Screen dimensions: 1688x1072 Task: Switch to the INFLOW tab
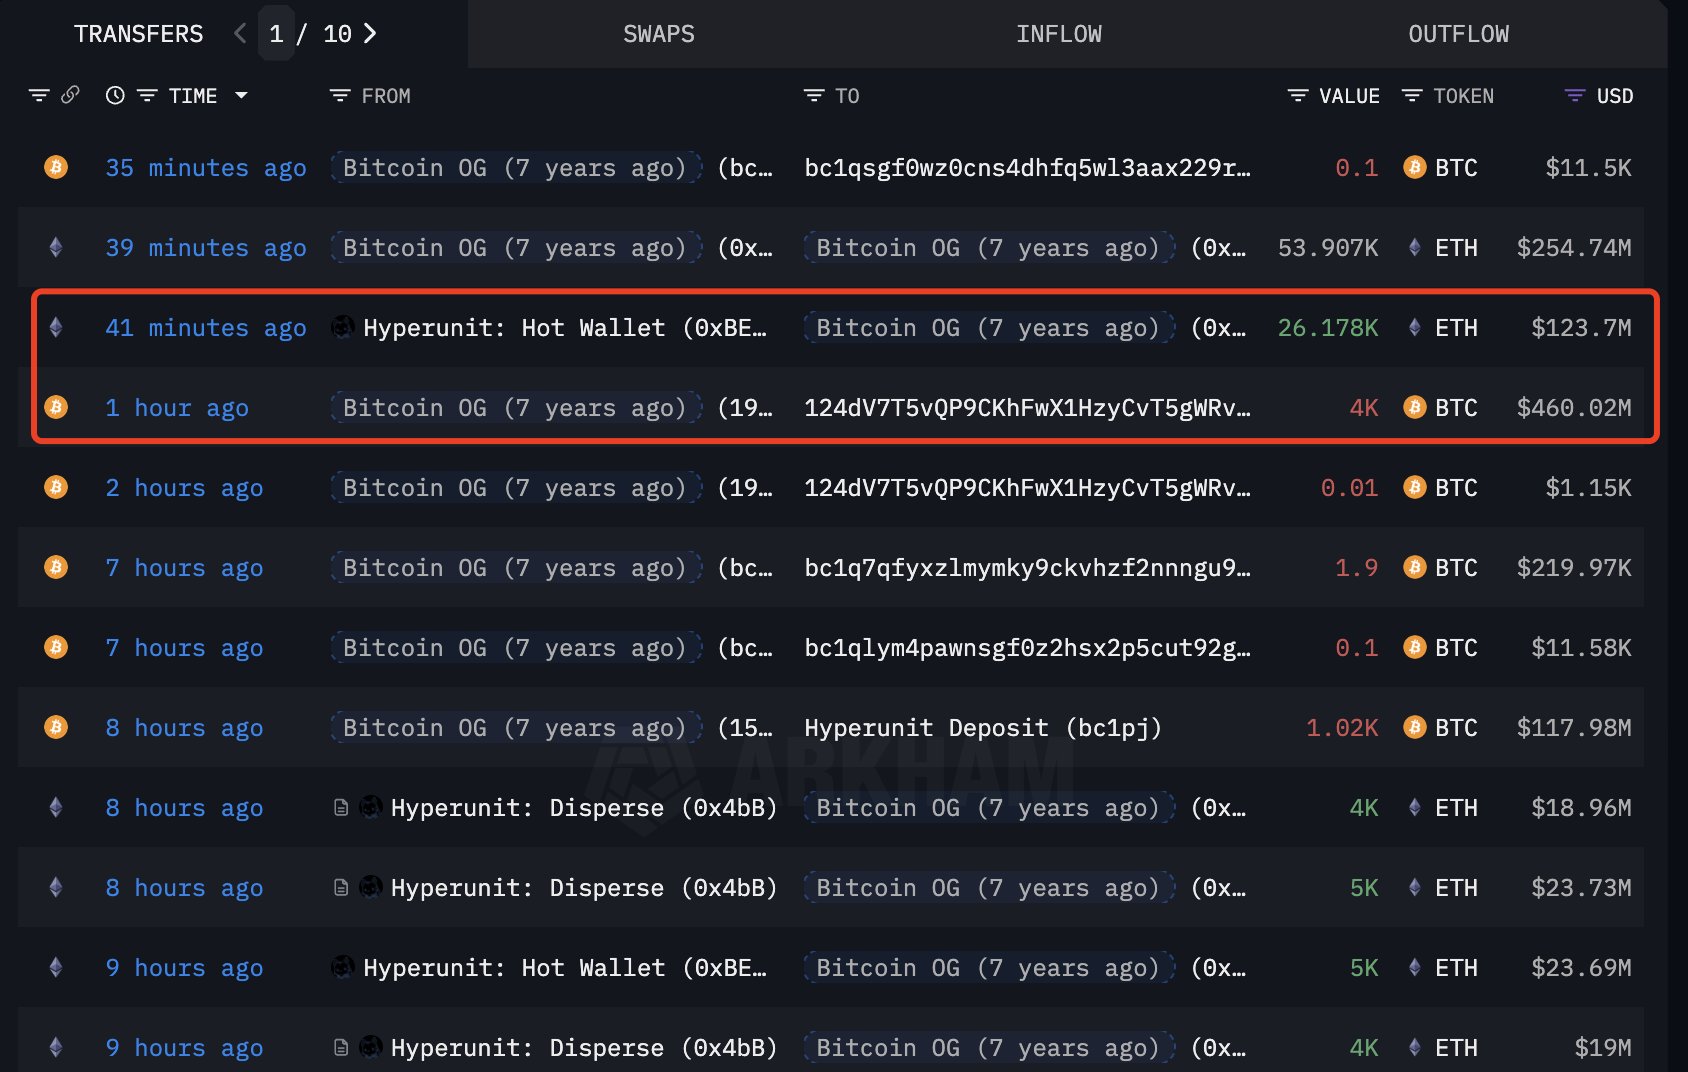1059,34
